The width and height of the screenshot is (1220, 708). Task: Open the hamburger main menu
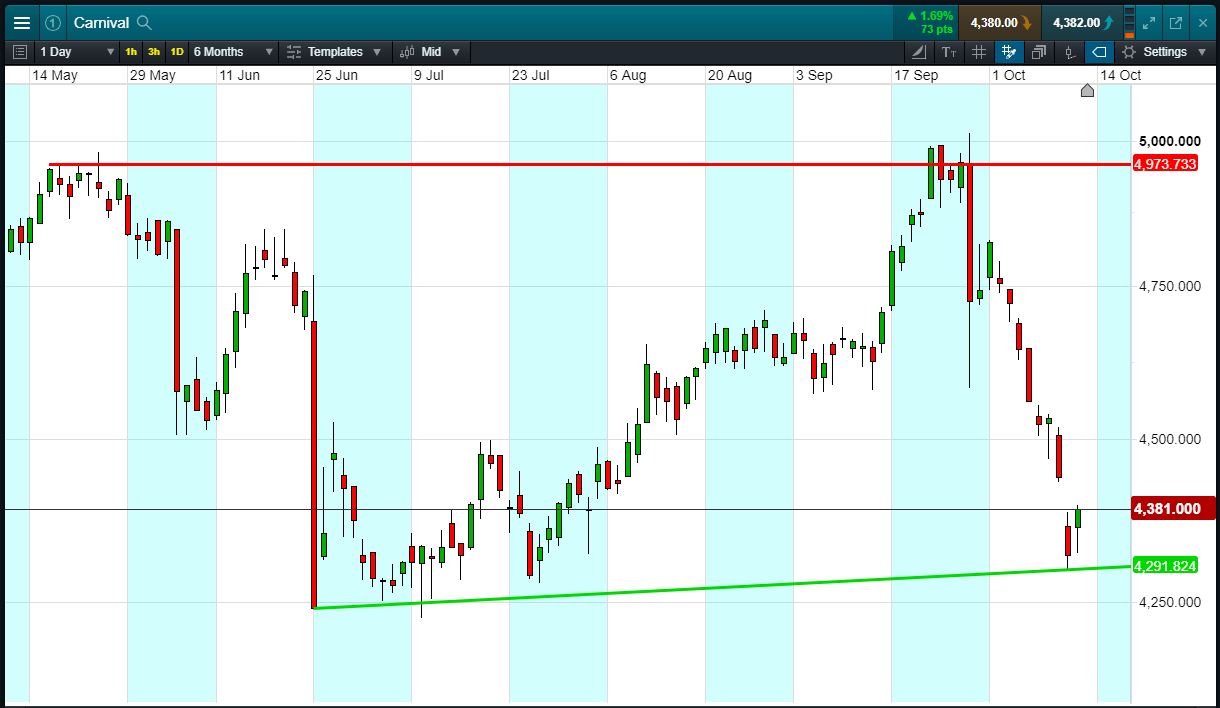tap(22, 22)
